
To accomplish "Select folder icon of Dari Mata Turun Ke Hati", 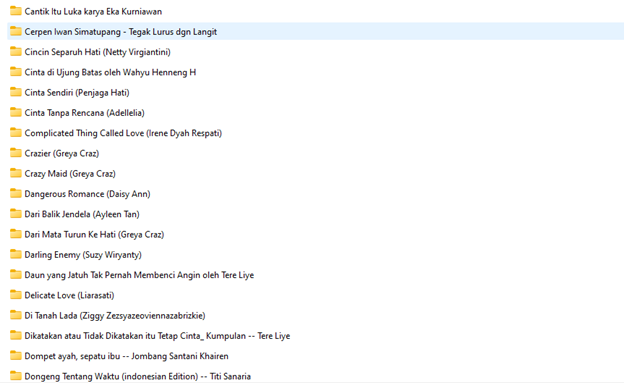I will [16, 234].
